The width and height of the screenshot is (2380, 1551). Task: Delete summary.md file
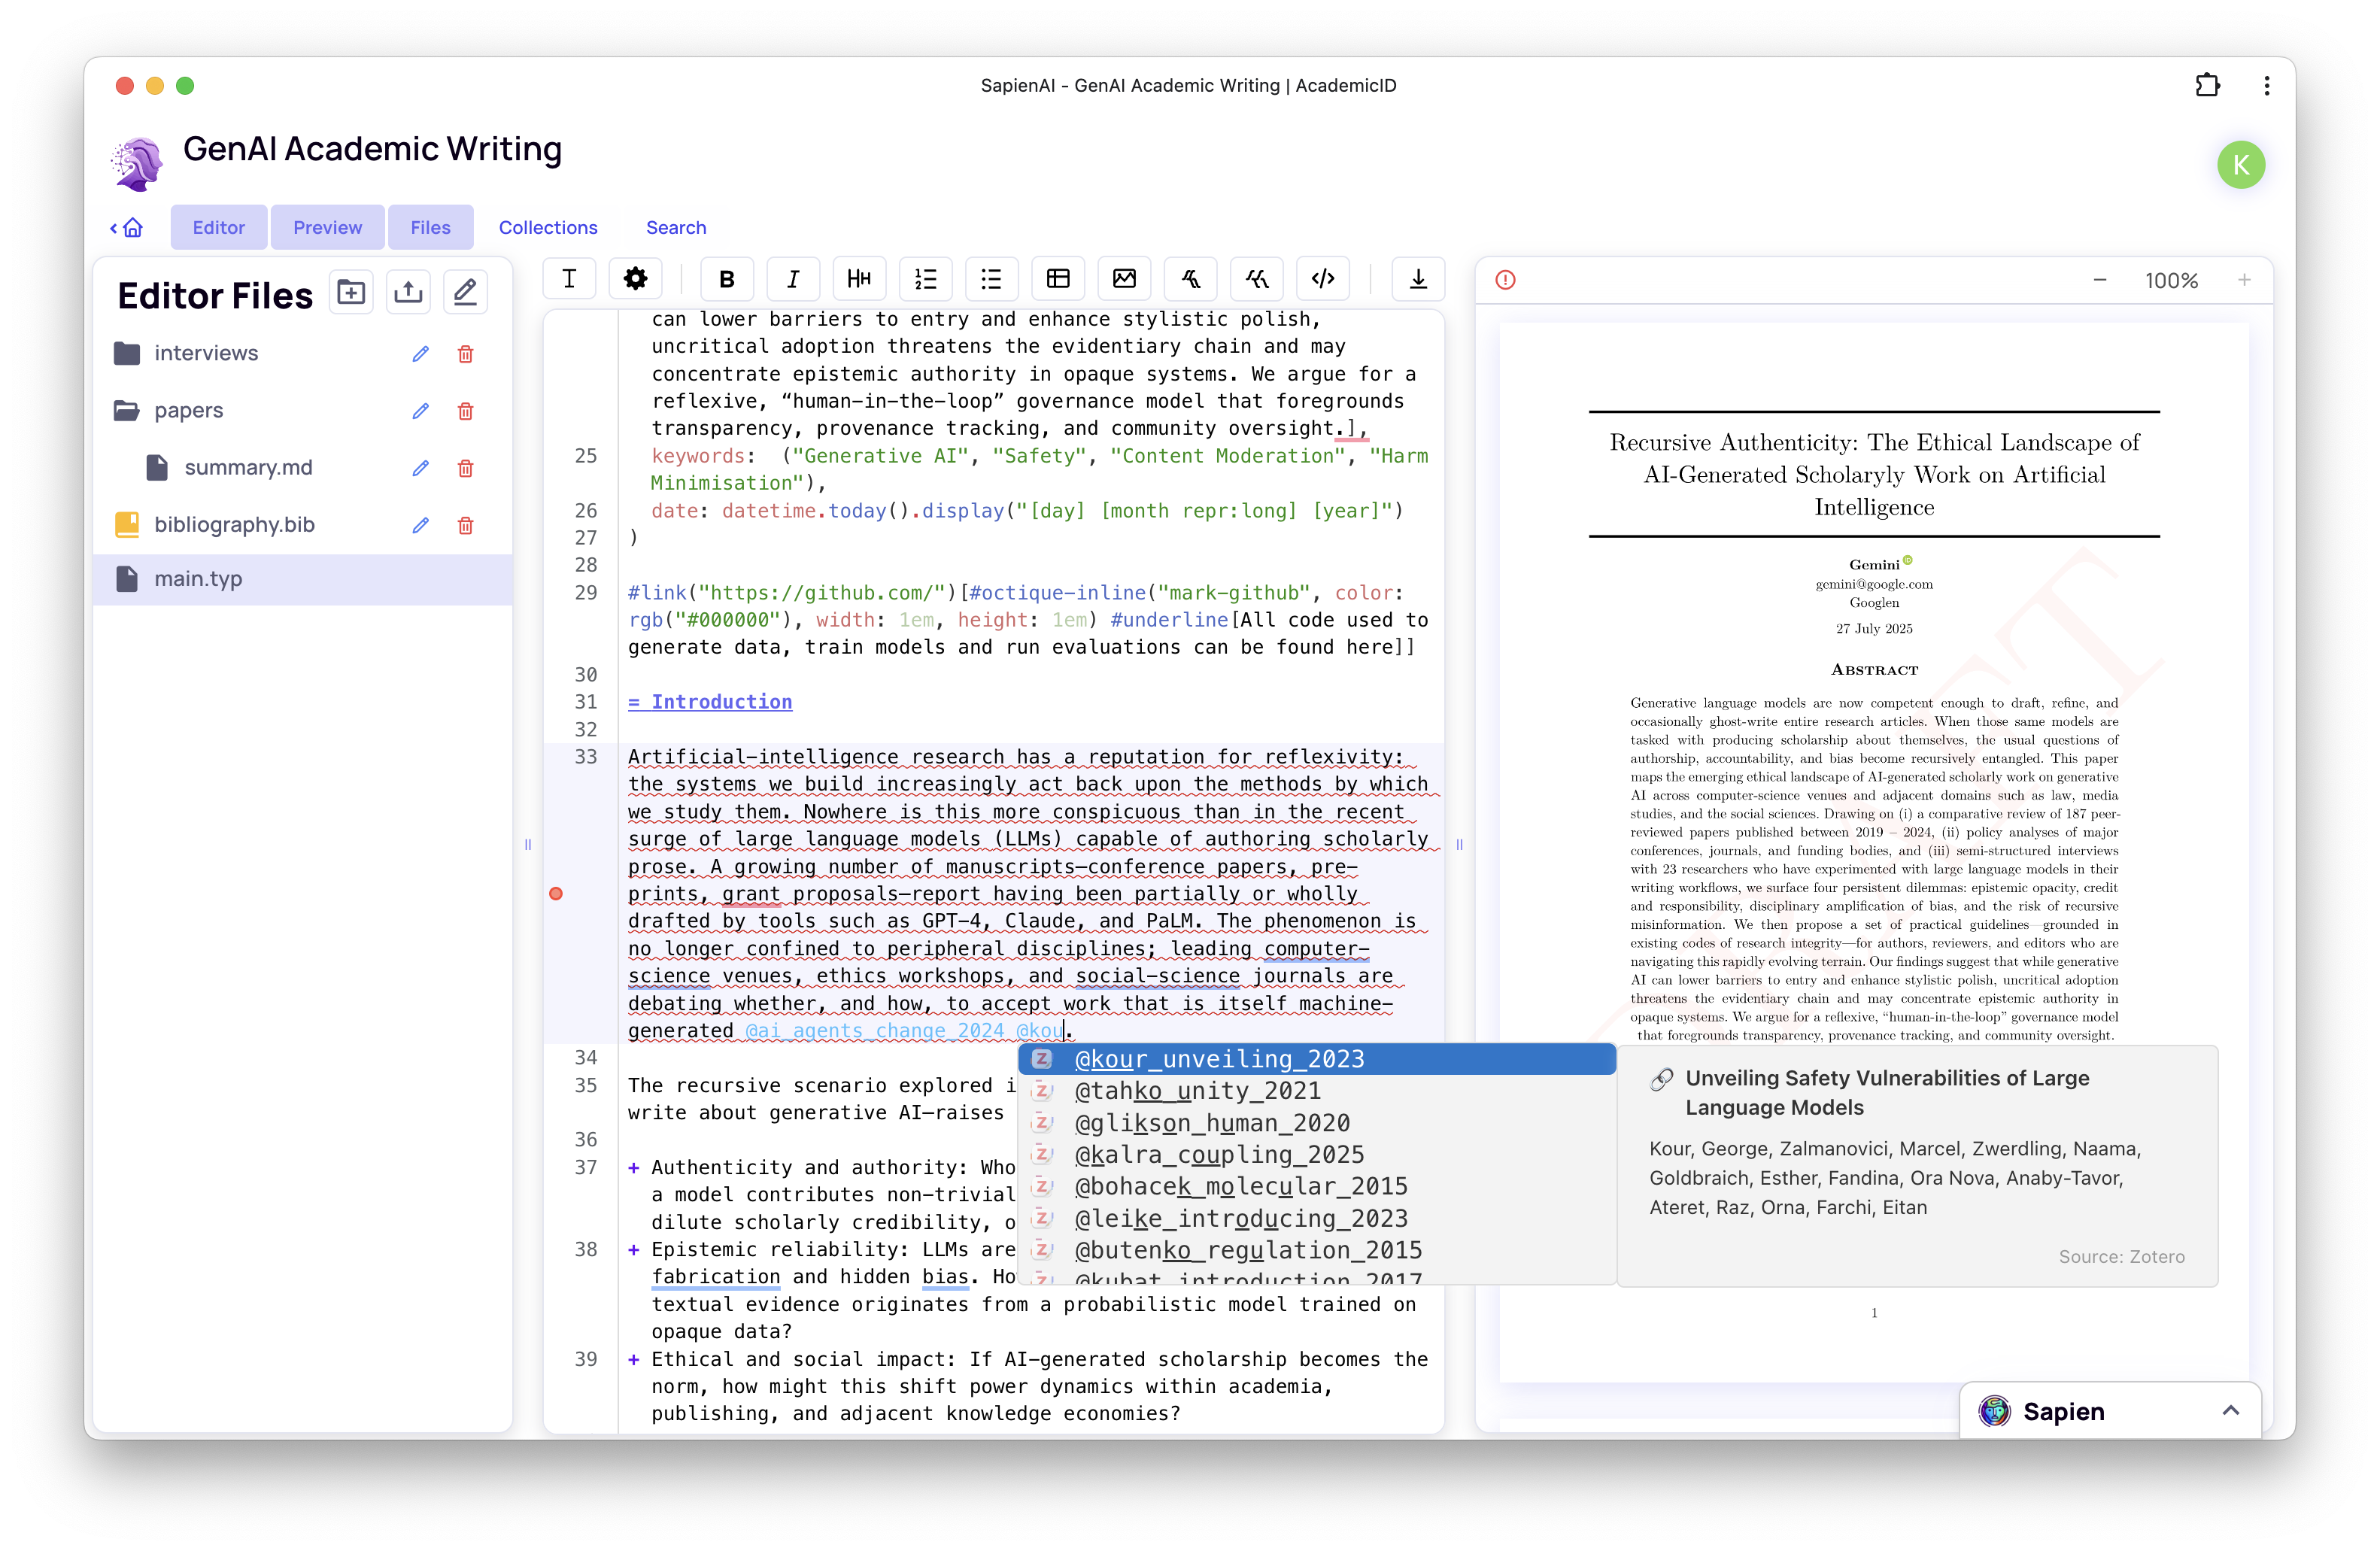click(465, 468)
